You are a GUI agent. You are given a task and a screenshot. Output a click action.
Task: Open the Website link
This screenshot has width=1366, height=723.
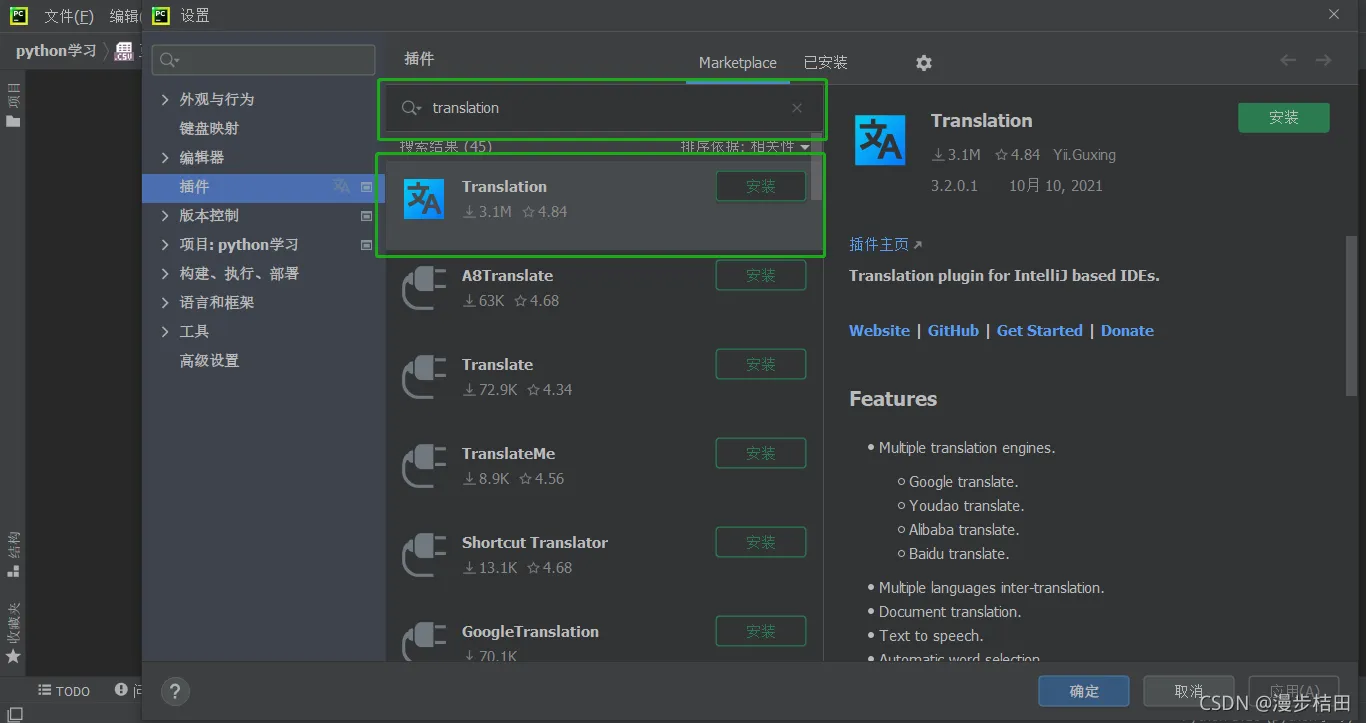point(879,330)
